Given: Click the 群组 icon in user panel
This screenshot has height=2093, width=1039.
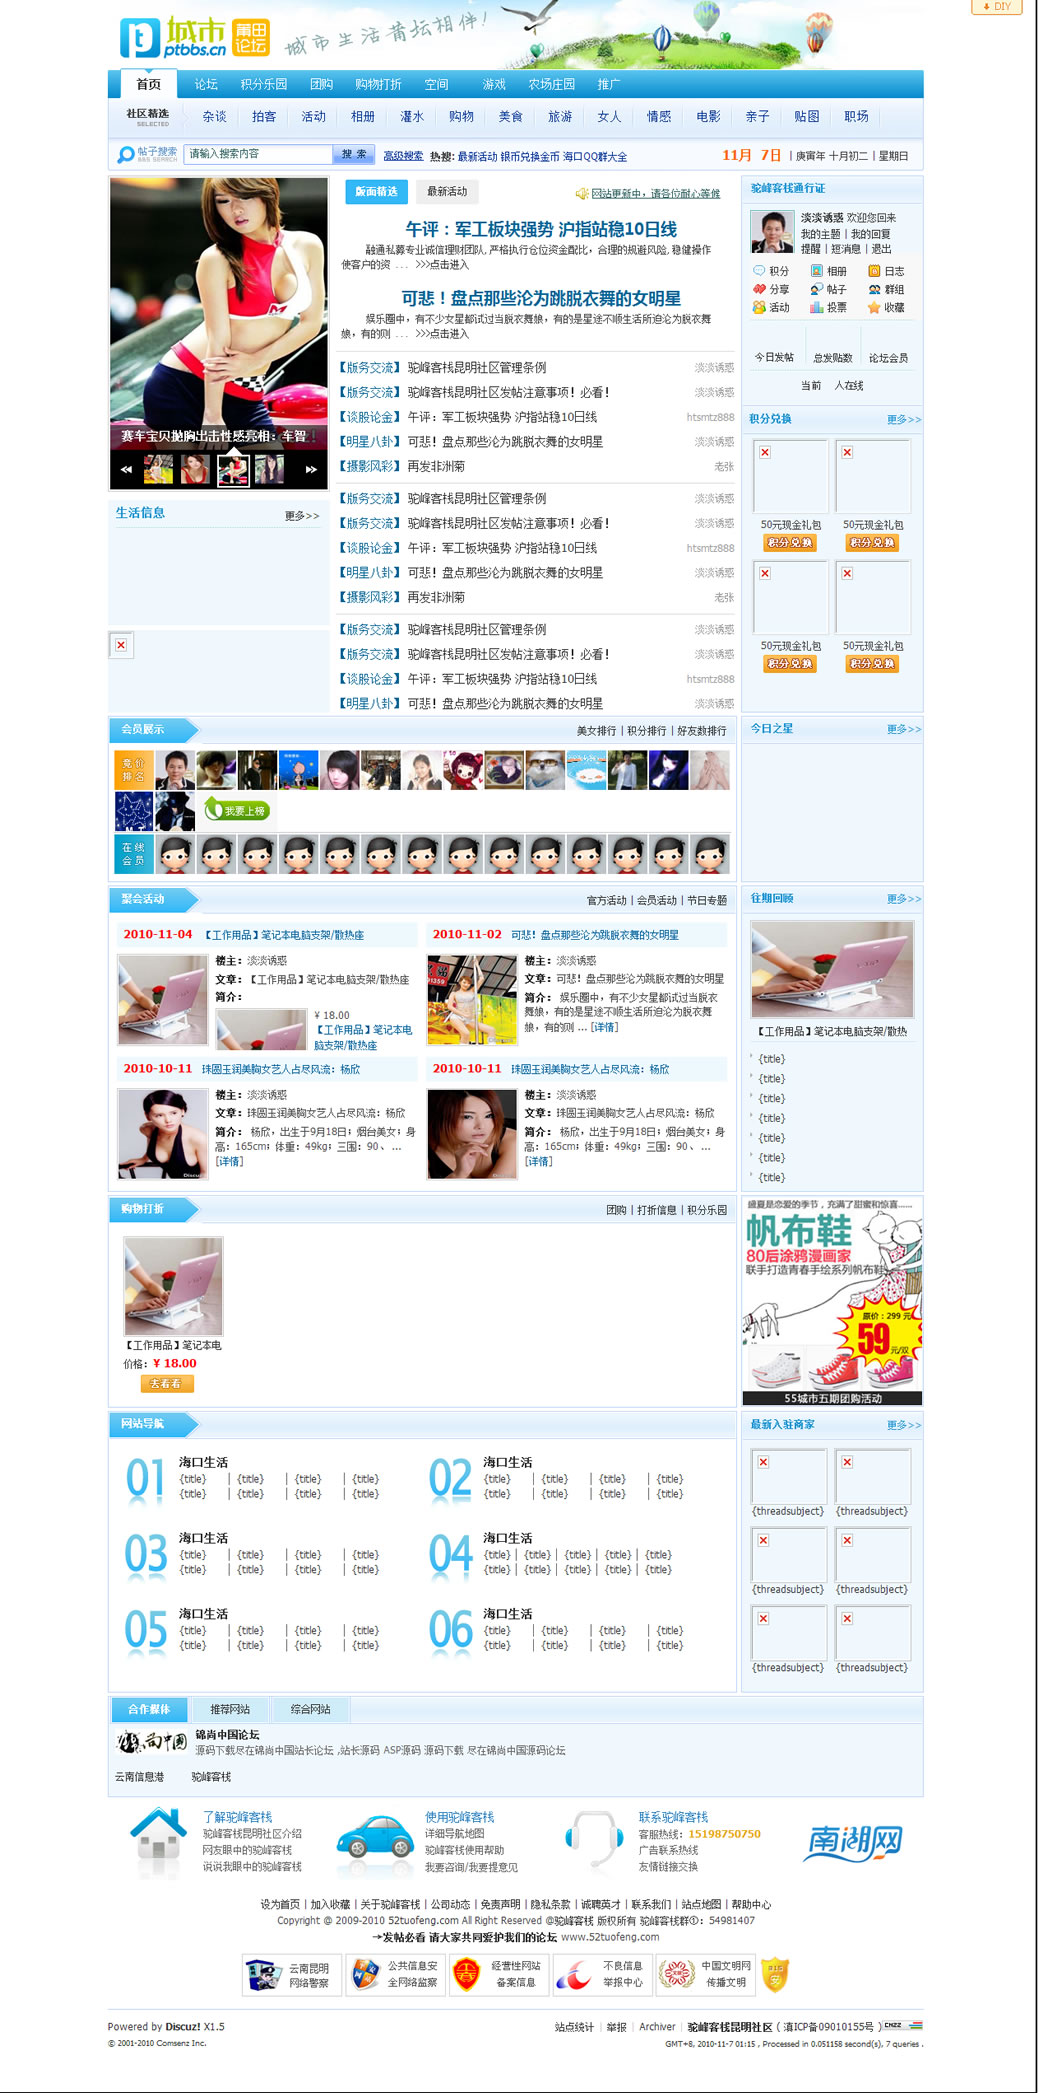Looking at the screenshot, I should 874,289.
